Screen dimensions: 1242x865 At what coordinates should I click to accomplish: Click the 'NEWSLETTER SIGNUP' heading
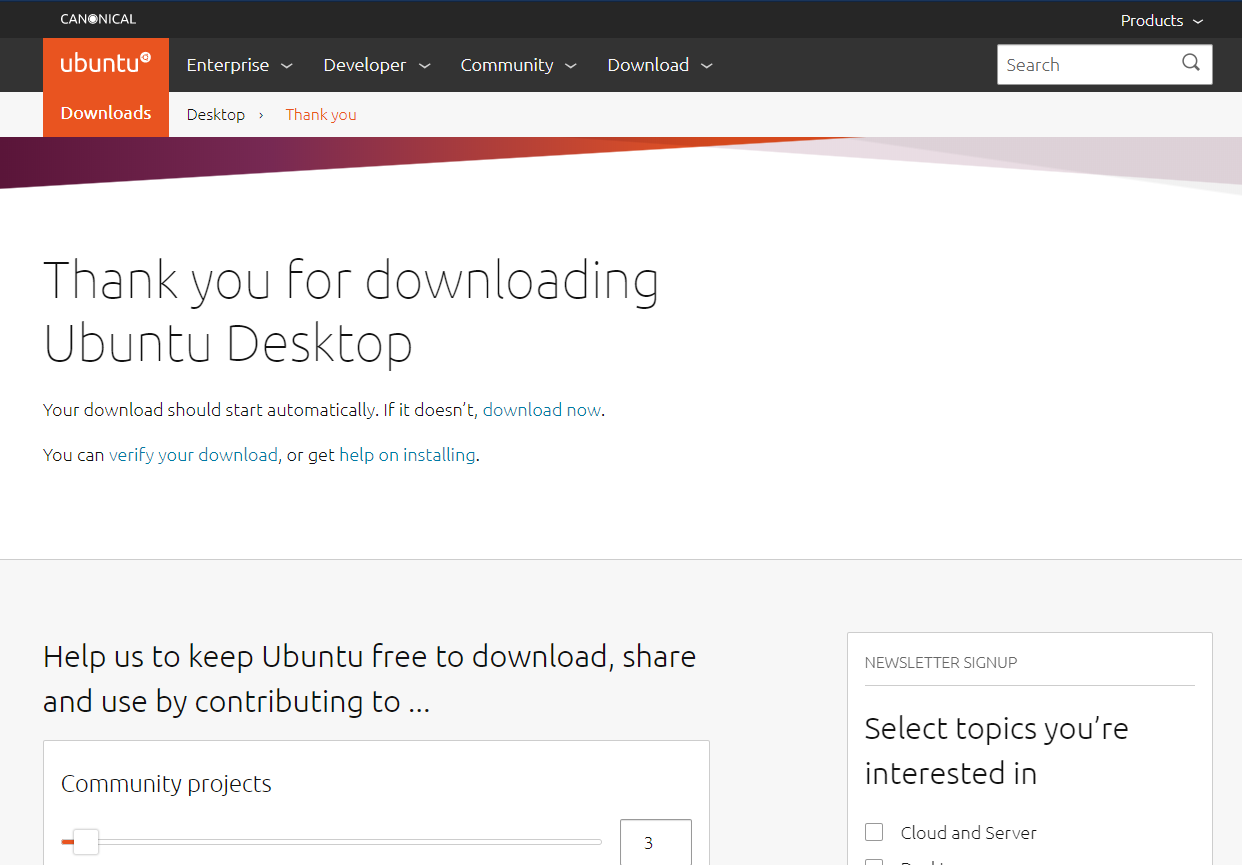pyautogui.click(x=941, y=662)
